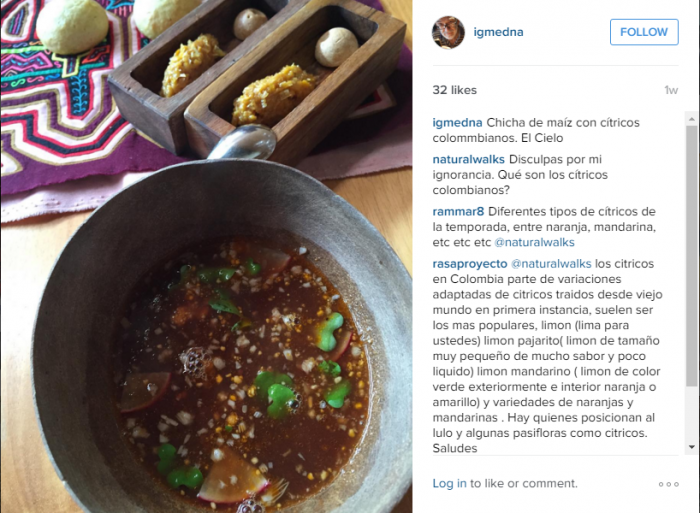Open igmedna username in the caption
700x513 pixels.
[457, 123]
